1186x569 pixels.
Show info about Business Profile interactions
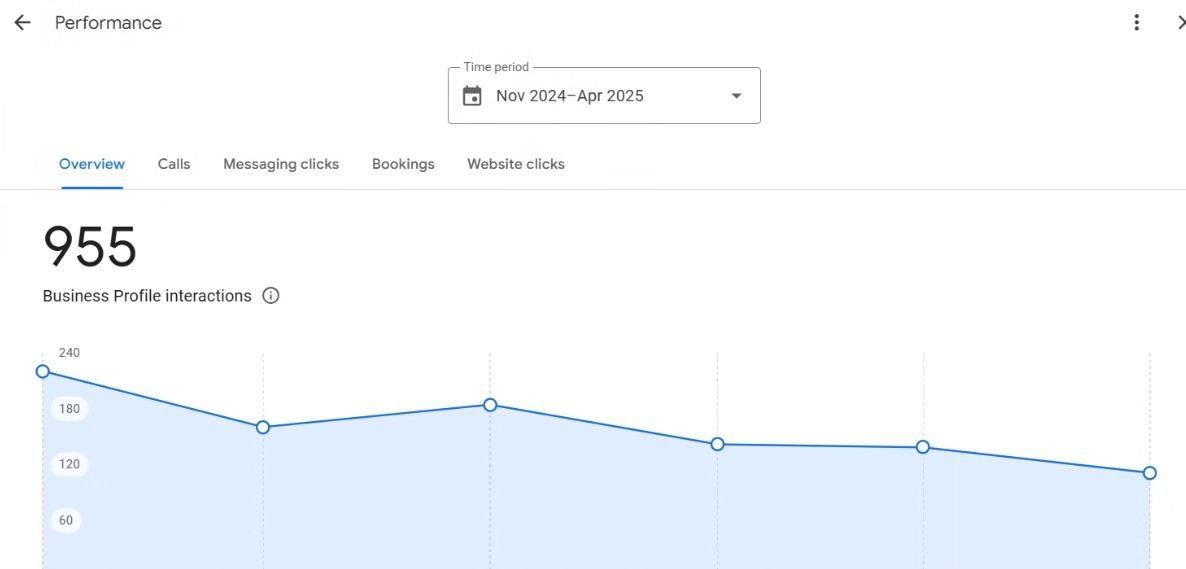coord(271,296)
